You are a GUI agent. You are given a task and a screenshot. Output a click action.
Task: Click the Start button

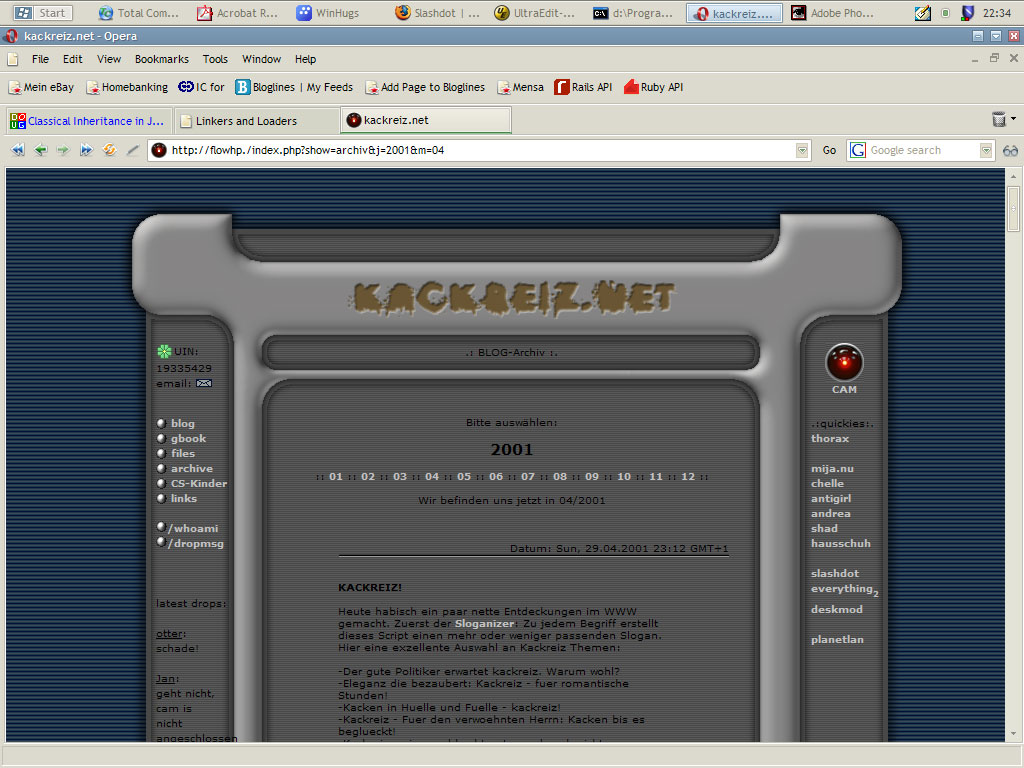click(43, 13)
